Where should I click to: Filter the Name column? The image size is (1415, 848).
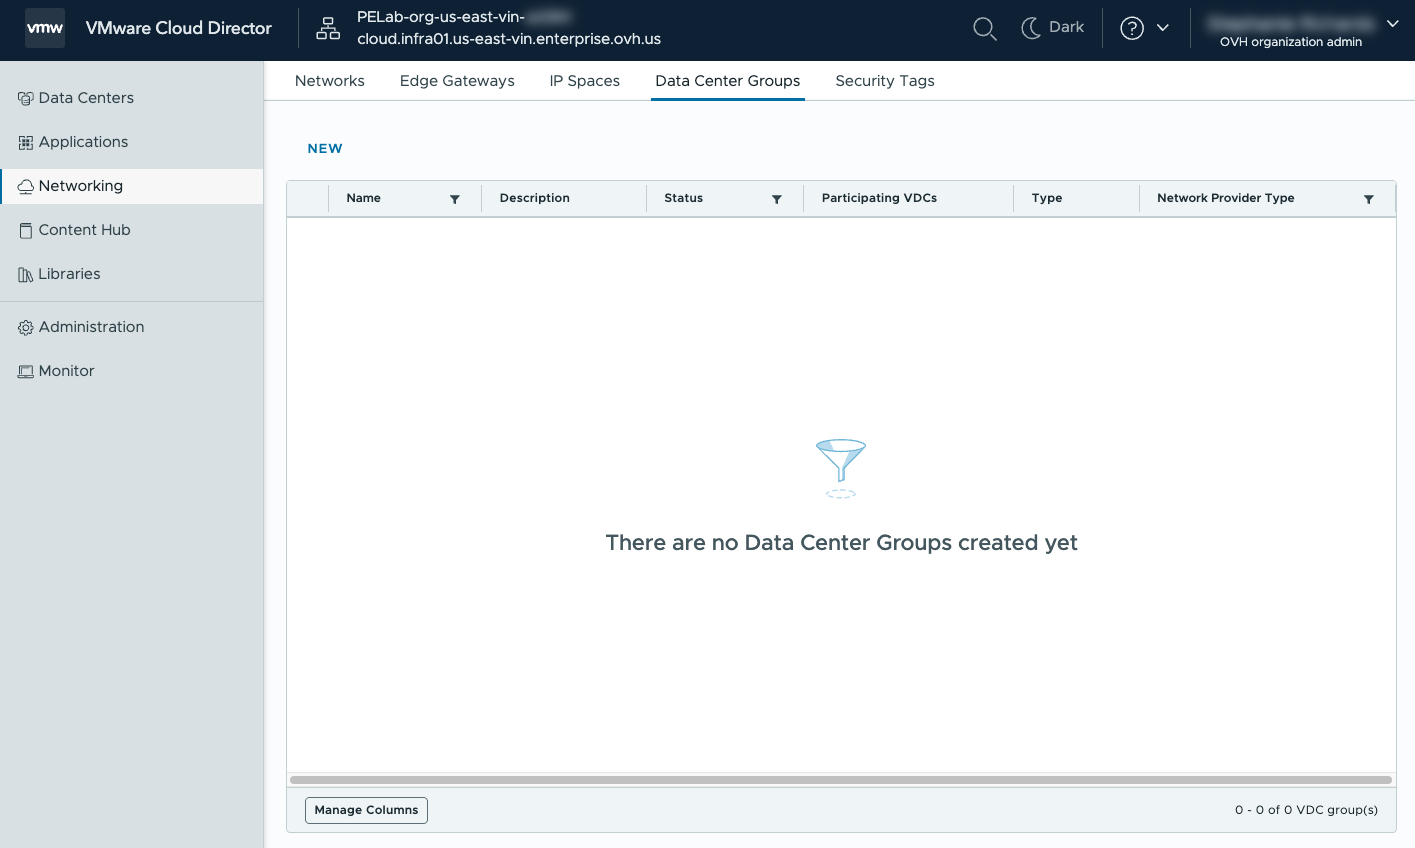[455, 199]
